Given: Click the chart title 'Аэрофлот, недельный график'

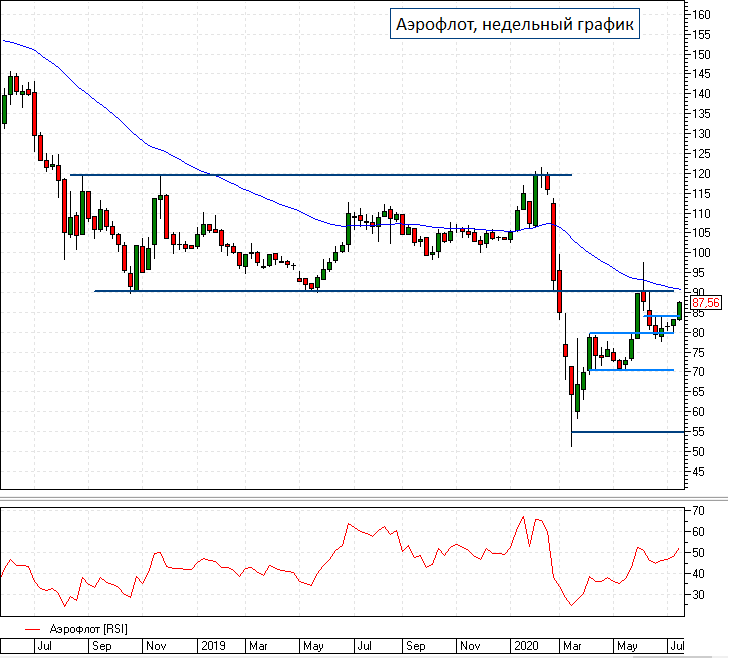Looking at the screenshot, I should 515,24.
